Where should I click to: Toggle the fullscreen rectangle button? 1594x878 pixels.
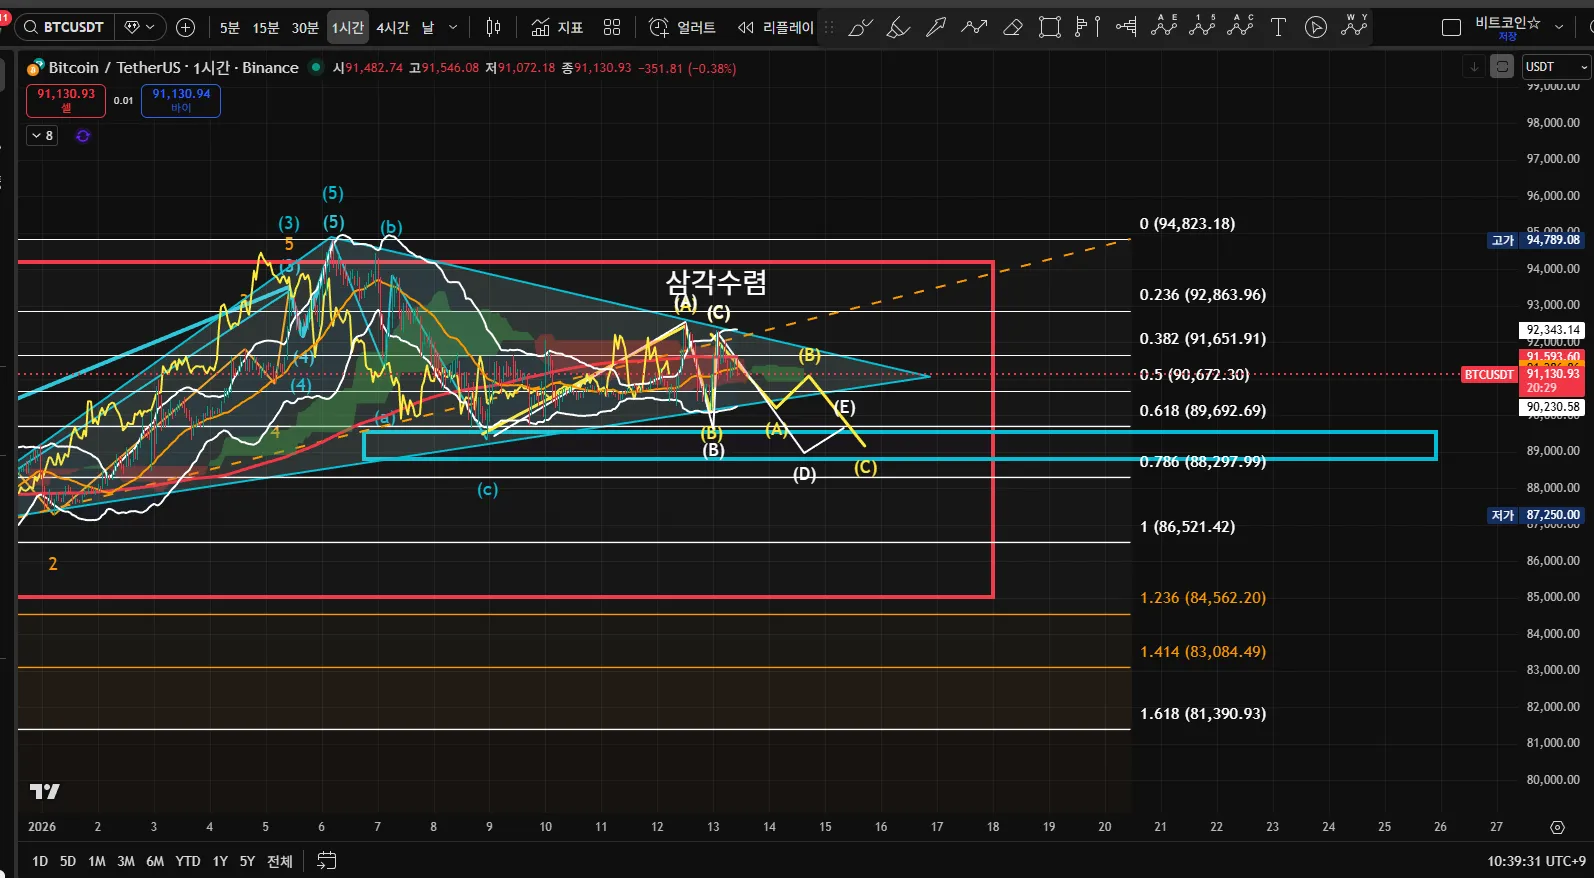(1451, 28)
